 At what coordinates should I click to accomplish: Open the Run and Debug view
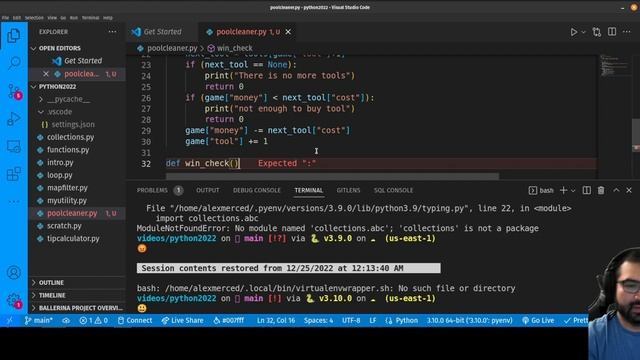[x=13, y=118]
